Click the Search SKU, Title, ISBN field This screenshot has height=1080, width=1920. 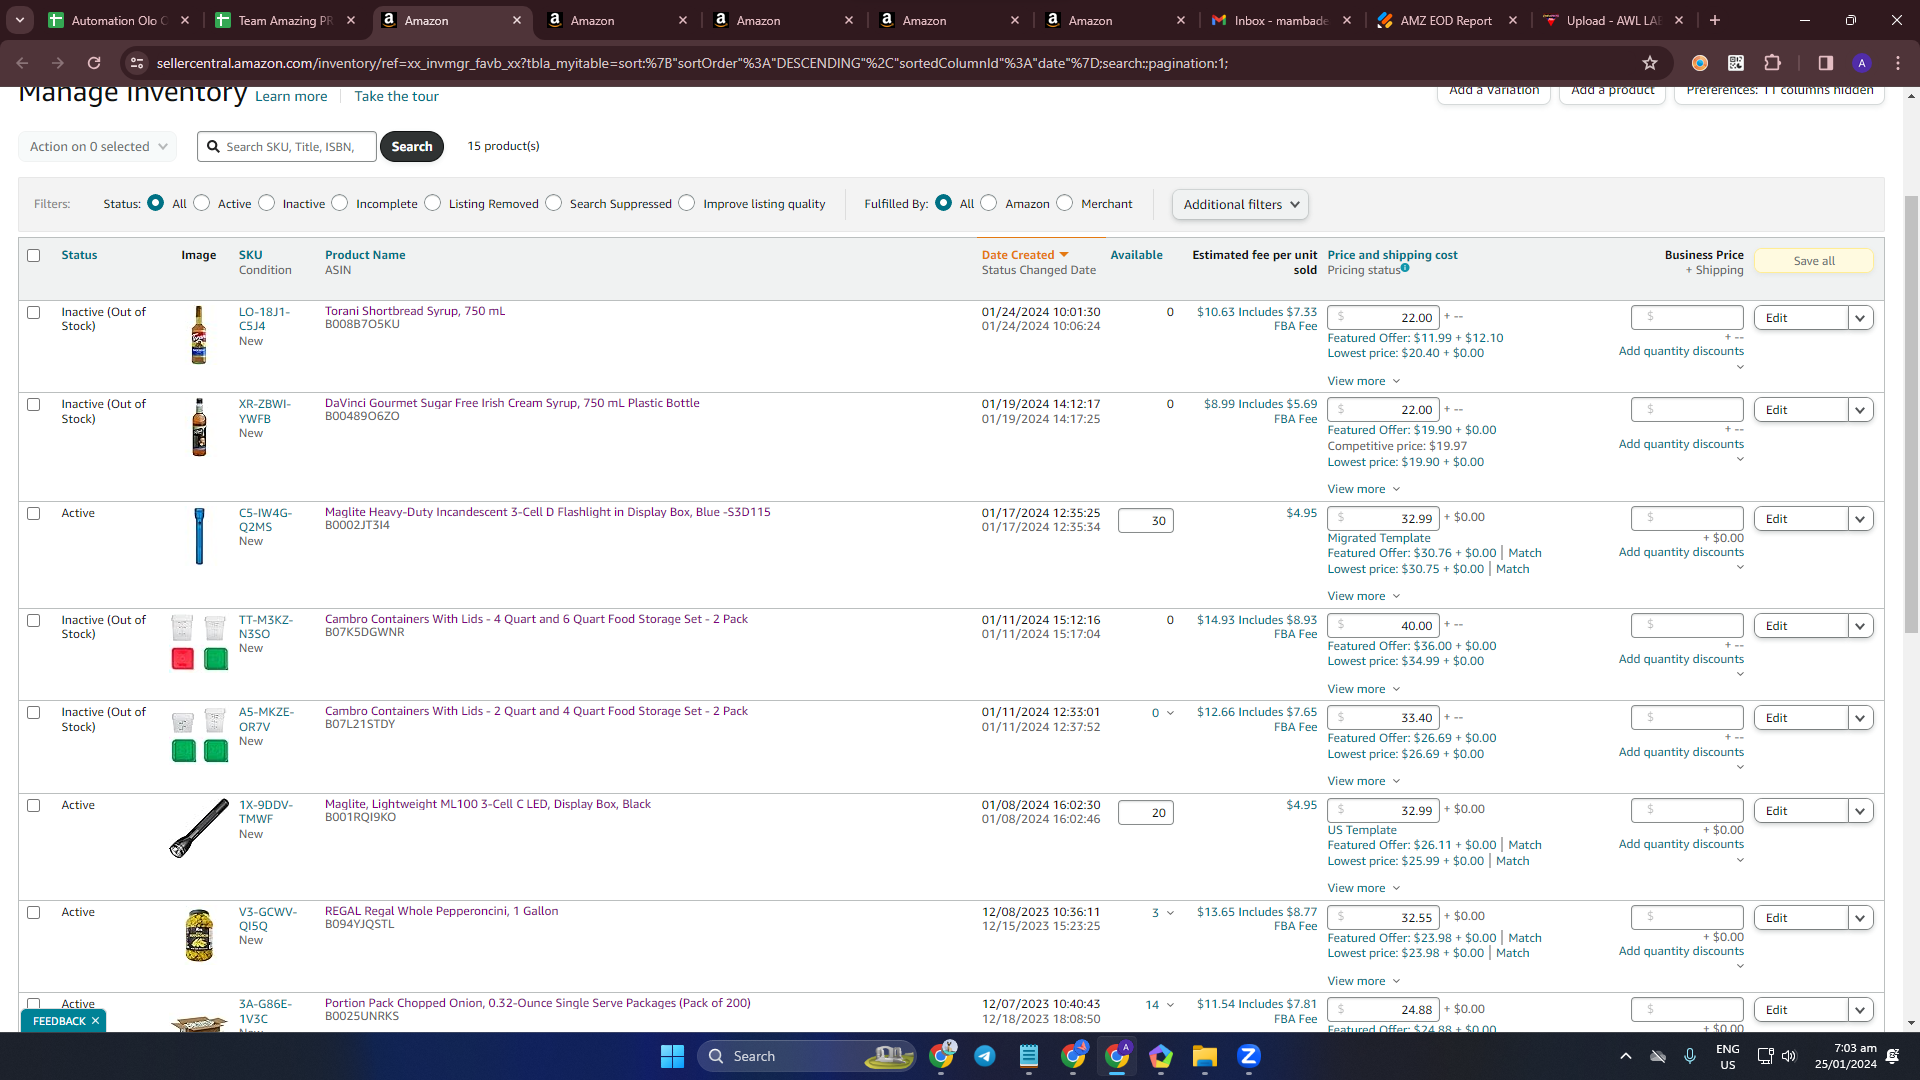(x=287, y=146)
